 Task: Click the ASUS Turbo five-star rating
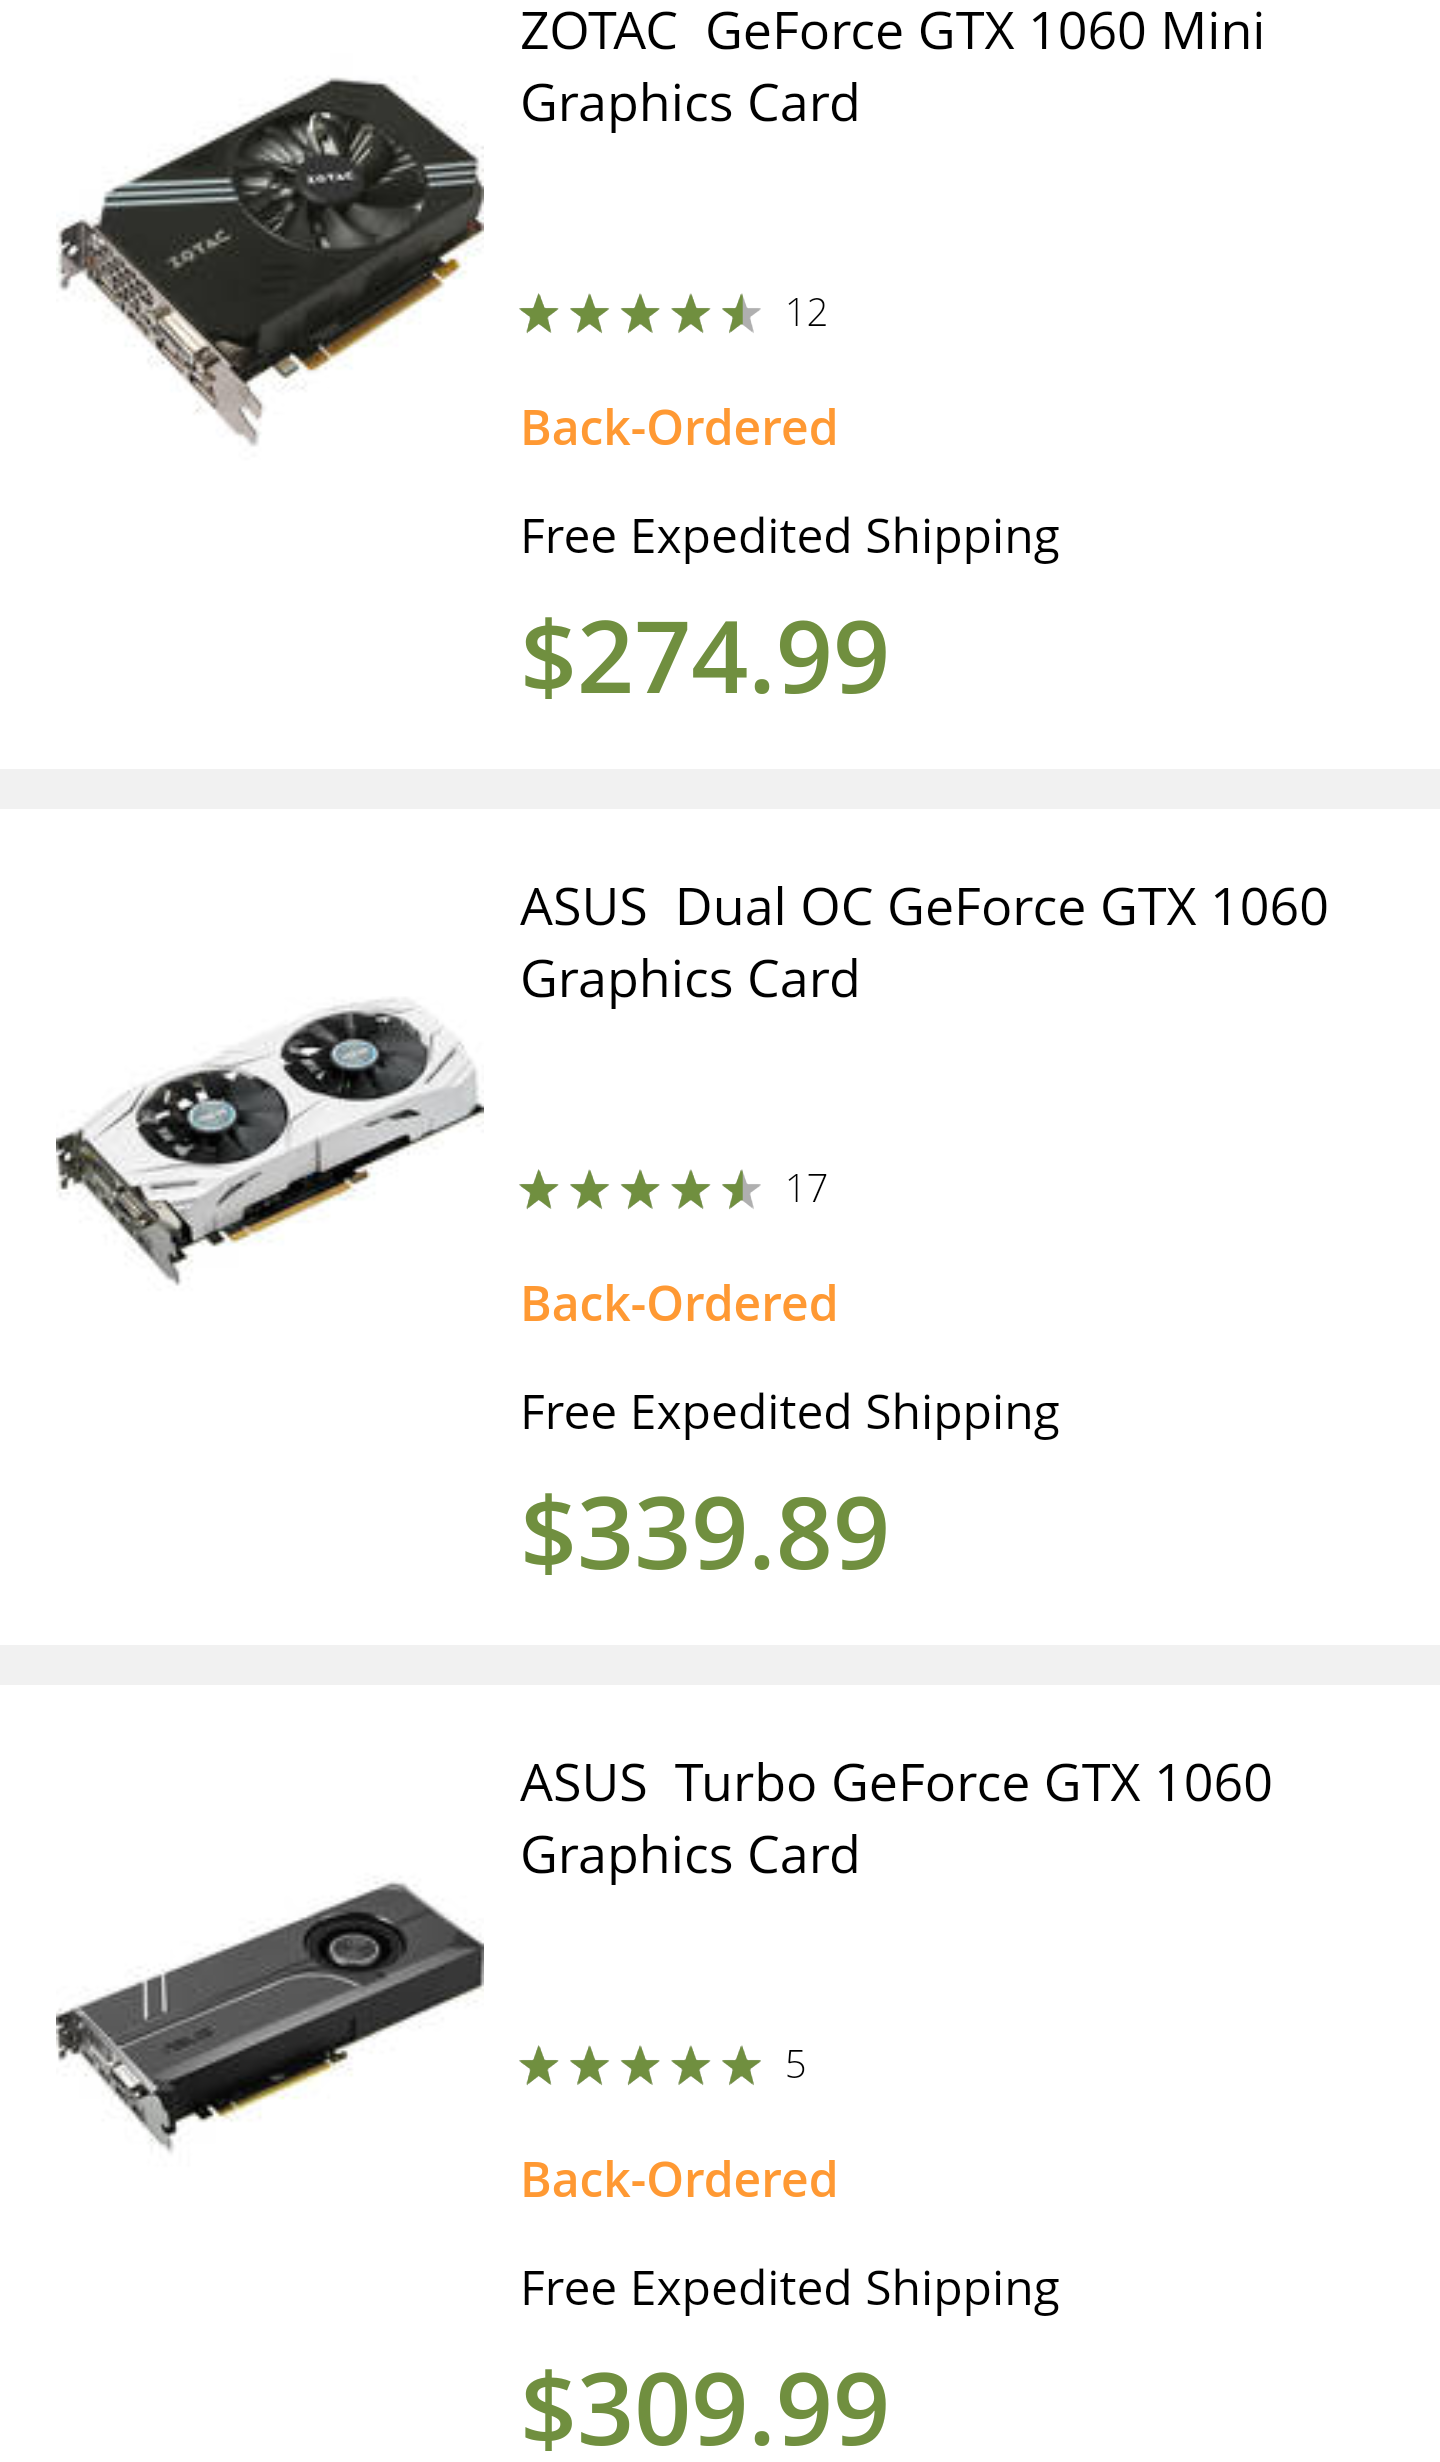640,2066
